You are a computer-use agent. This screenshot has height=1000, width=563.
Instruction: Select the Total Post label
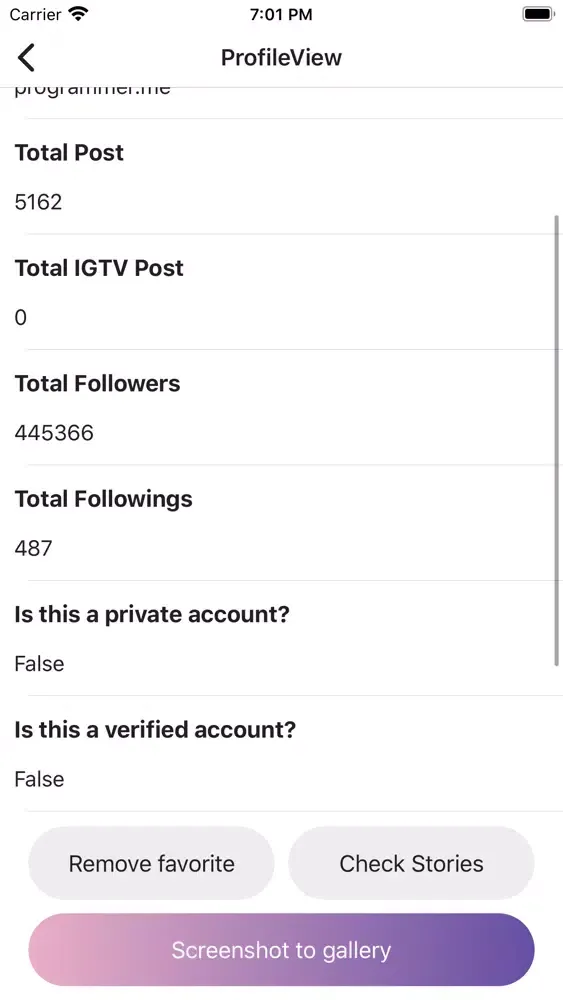[69, 152]
